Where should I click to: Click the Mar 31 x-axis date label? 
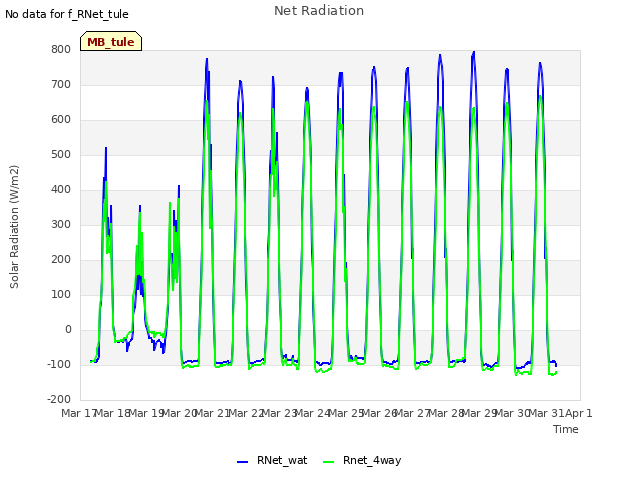546,413
